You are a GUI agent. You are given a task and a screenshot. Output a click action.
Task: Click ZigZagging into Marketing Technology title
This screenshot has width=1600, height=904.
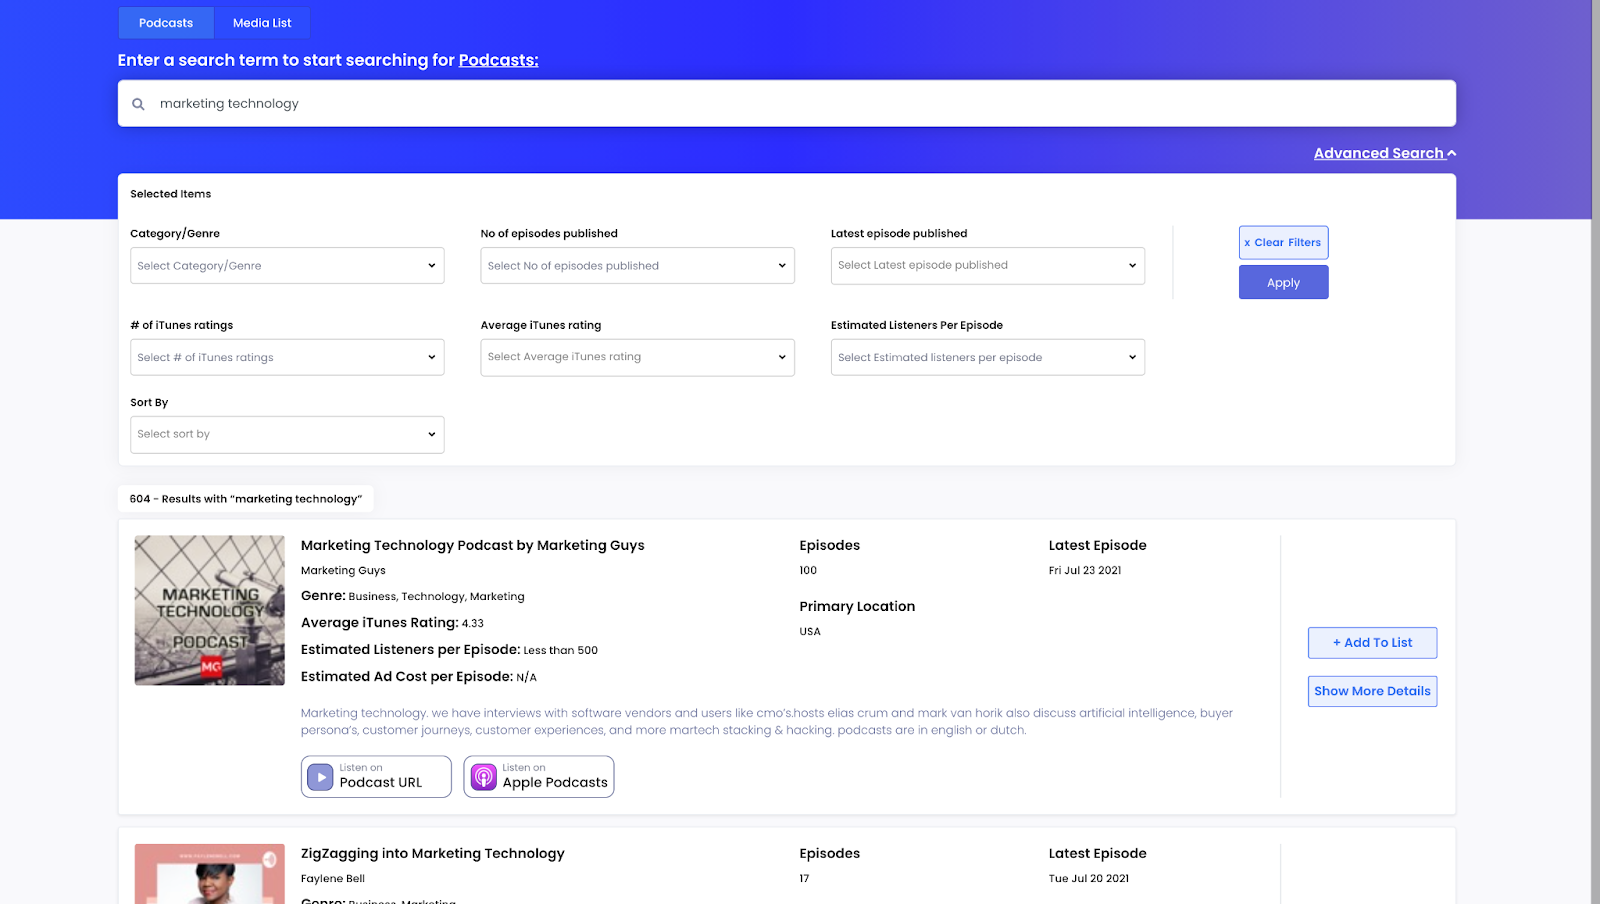coord(433,853)
